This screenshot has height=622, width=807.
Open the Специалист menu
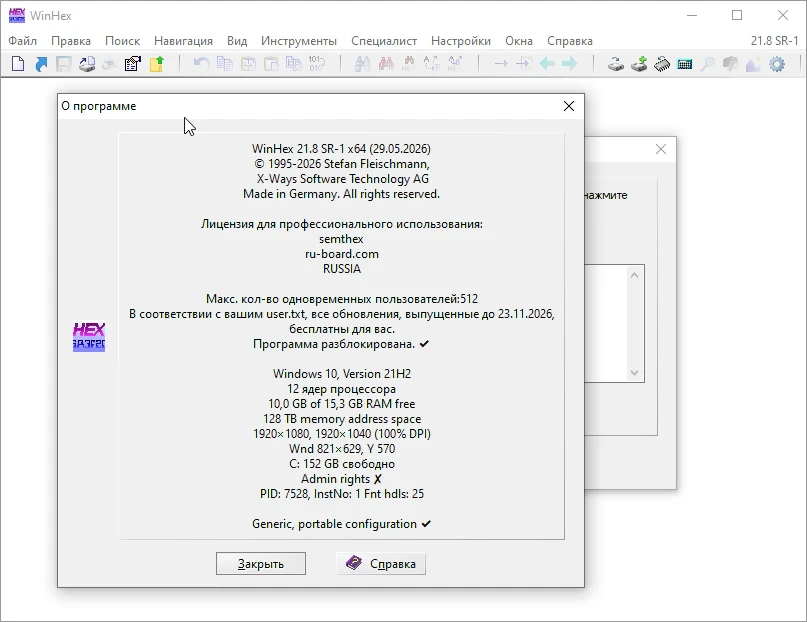tap(384, 41)
